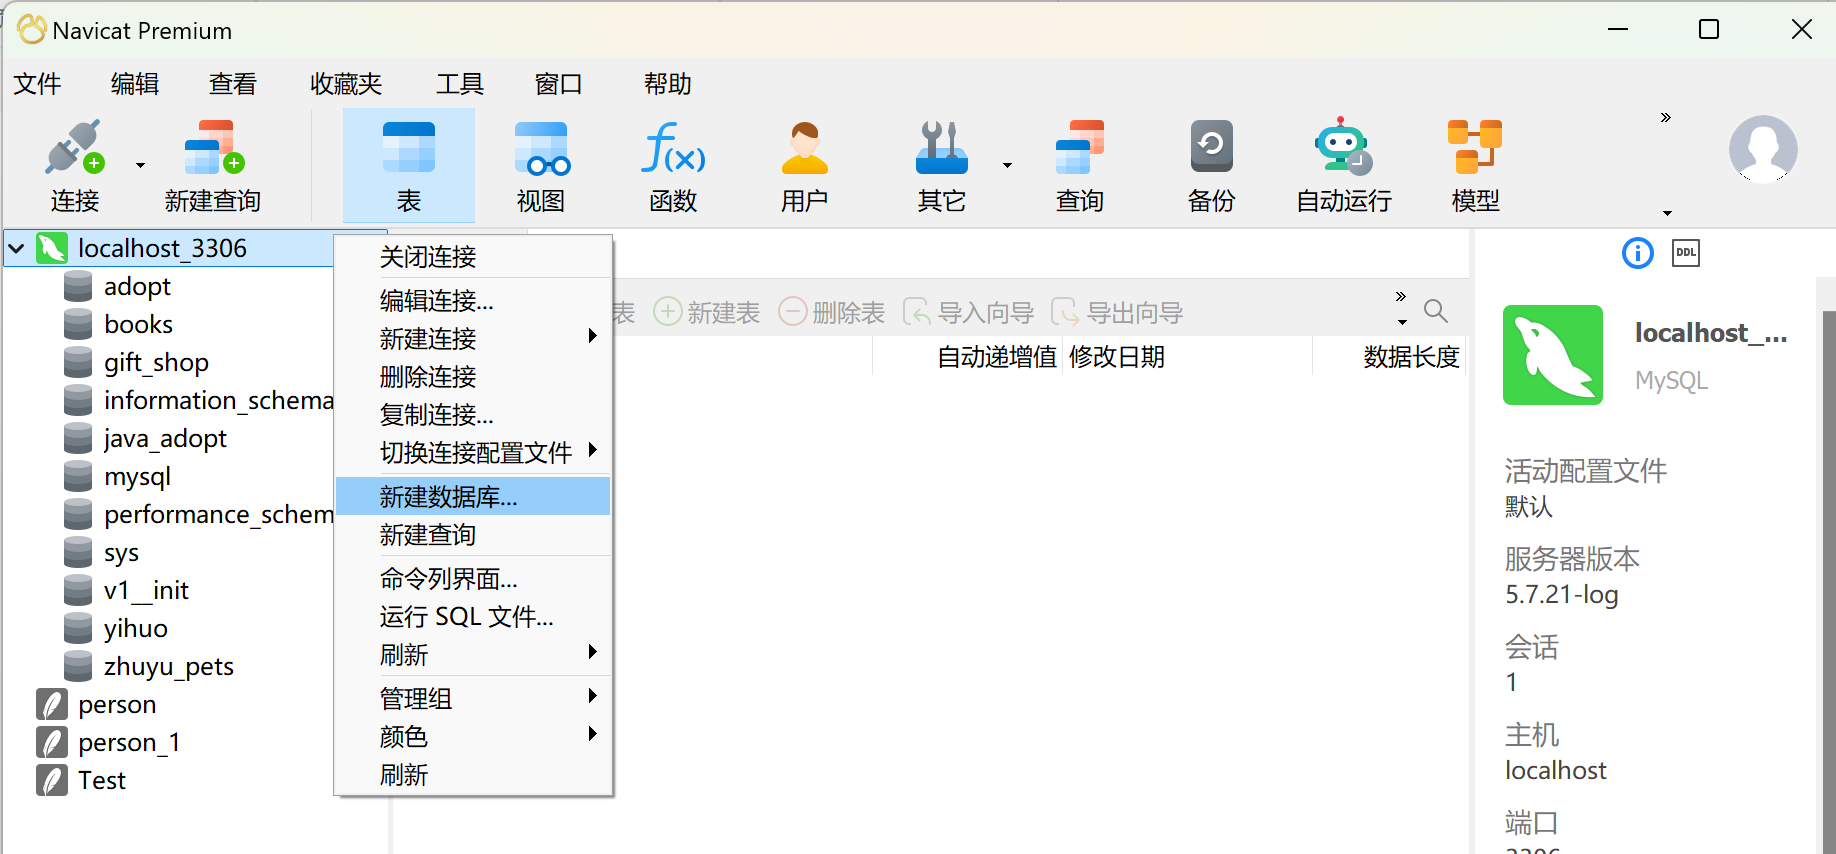Click the 导出向导 button

point(1117,313)
